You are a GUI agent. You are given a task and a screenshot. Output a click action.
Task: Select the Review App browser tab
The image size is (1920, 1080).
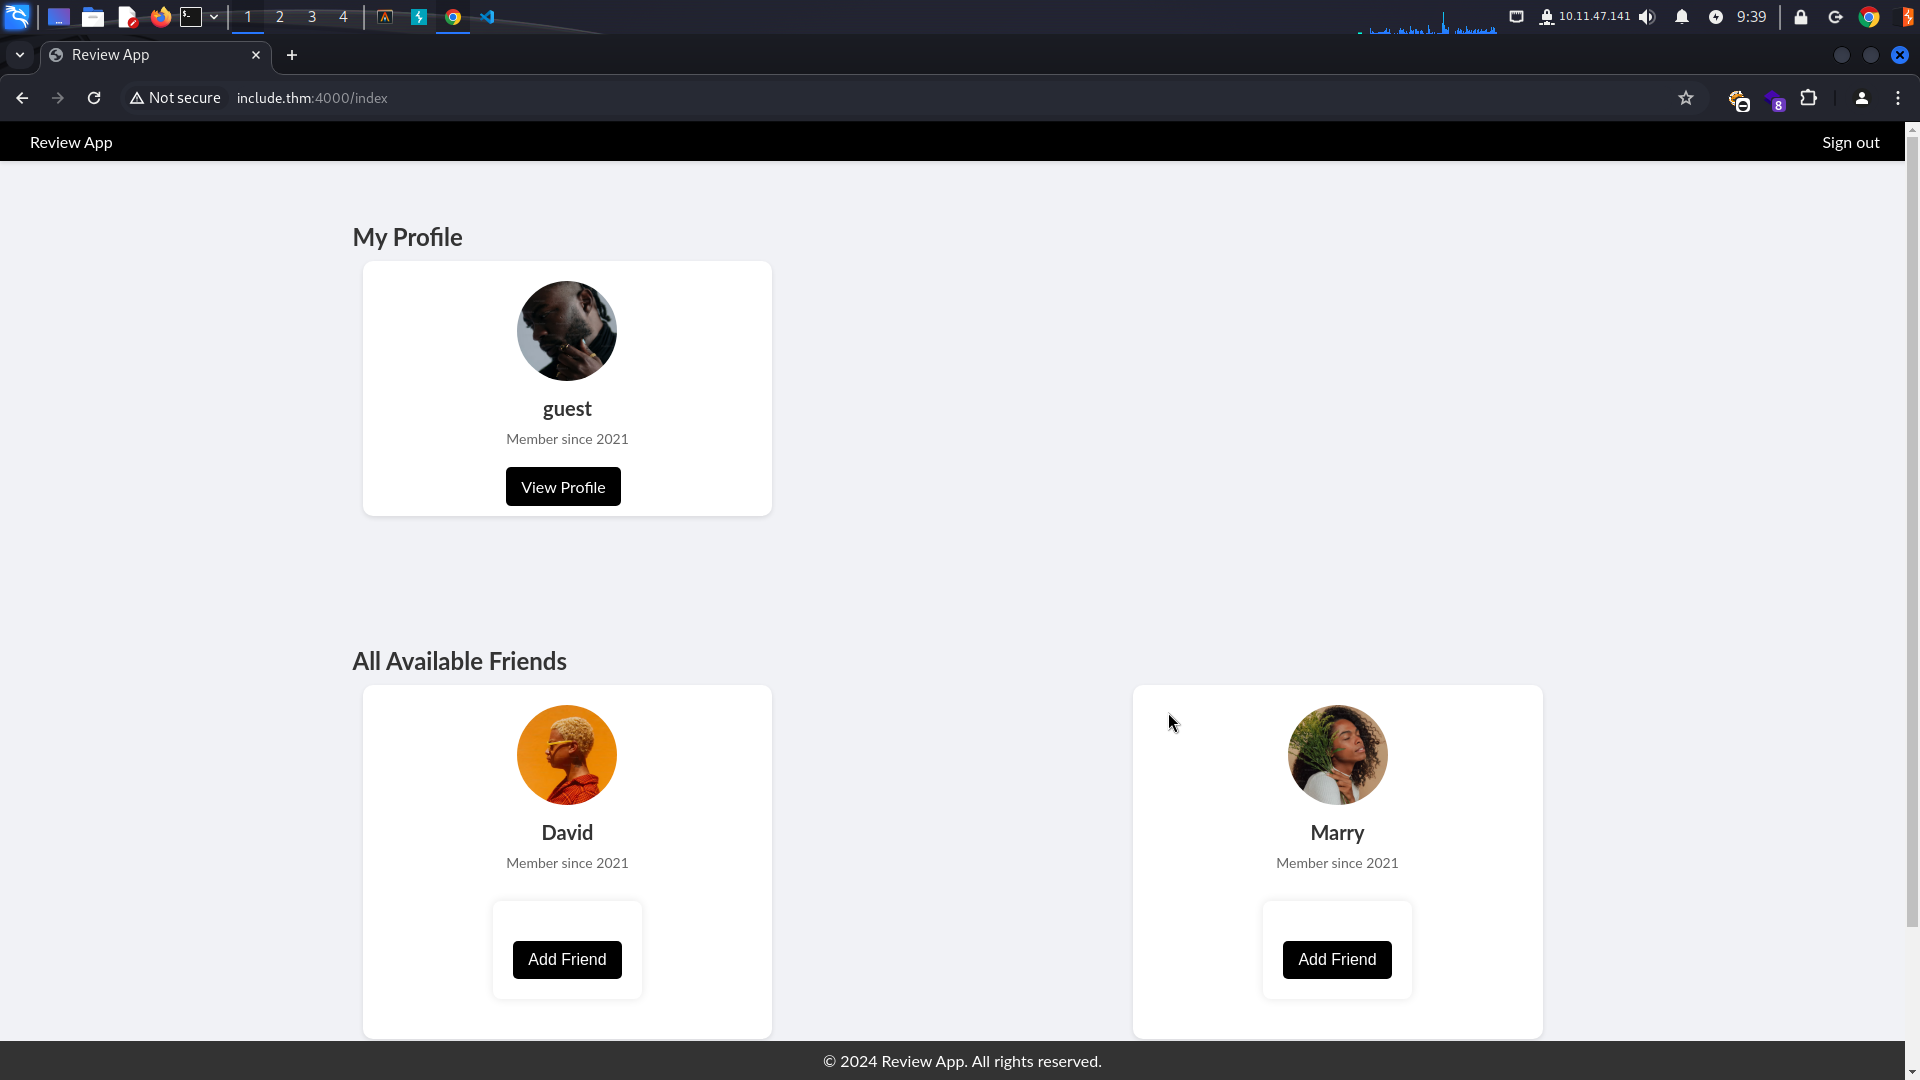tap(150, 55)
